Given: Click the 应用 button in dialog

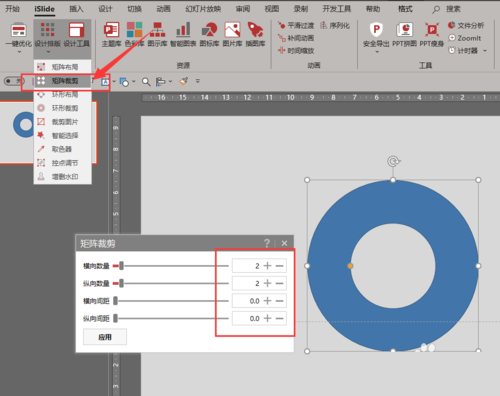Looking at the screenshot, I should point(105,337).
